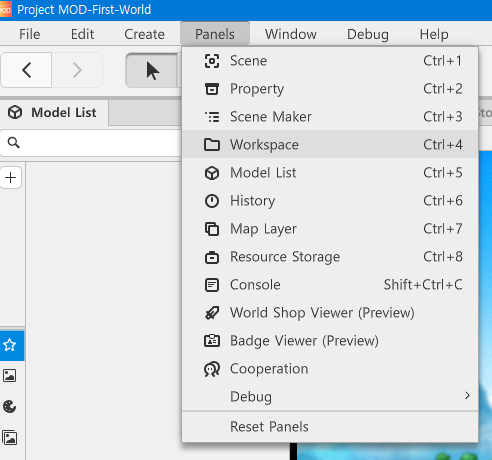Select the star favorites category icon

pos(10,345)
